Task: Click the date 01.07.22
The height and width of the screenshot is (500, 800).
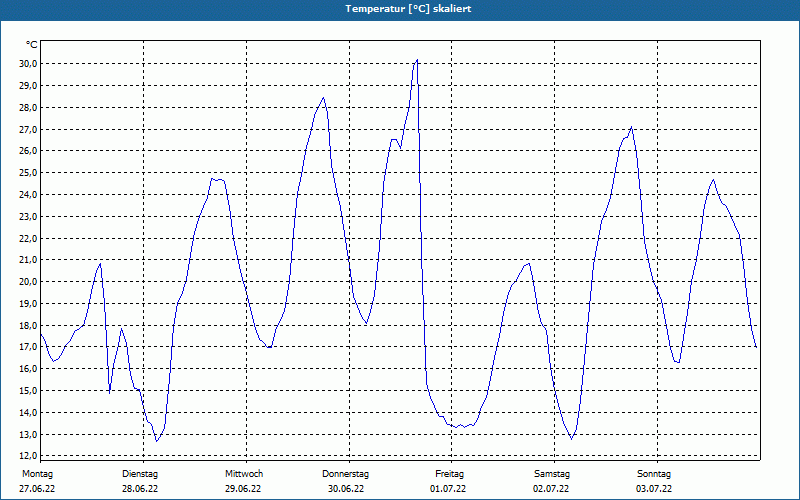Action: 448,489
